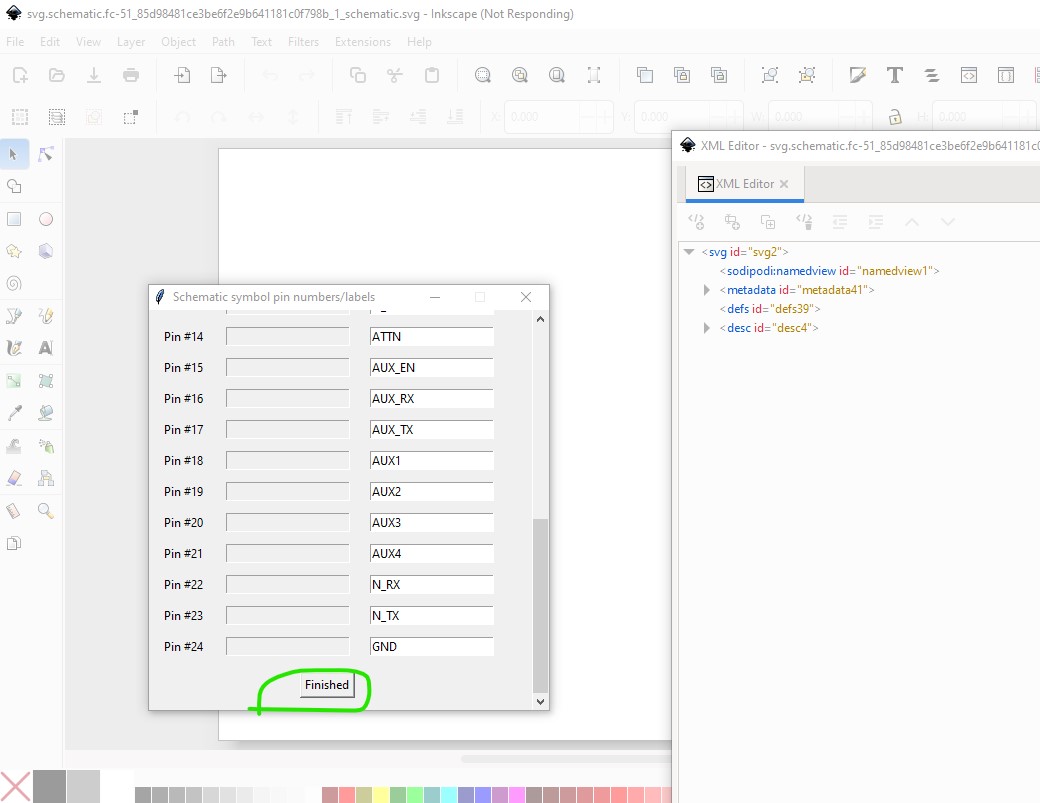Viewport: 1040px width, 803px height.
Task: Select the 3D Box tool
Action: point(45,251)
